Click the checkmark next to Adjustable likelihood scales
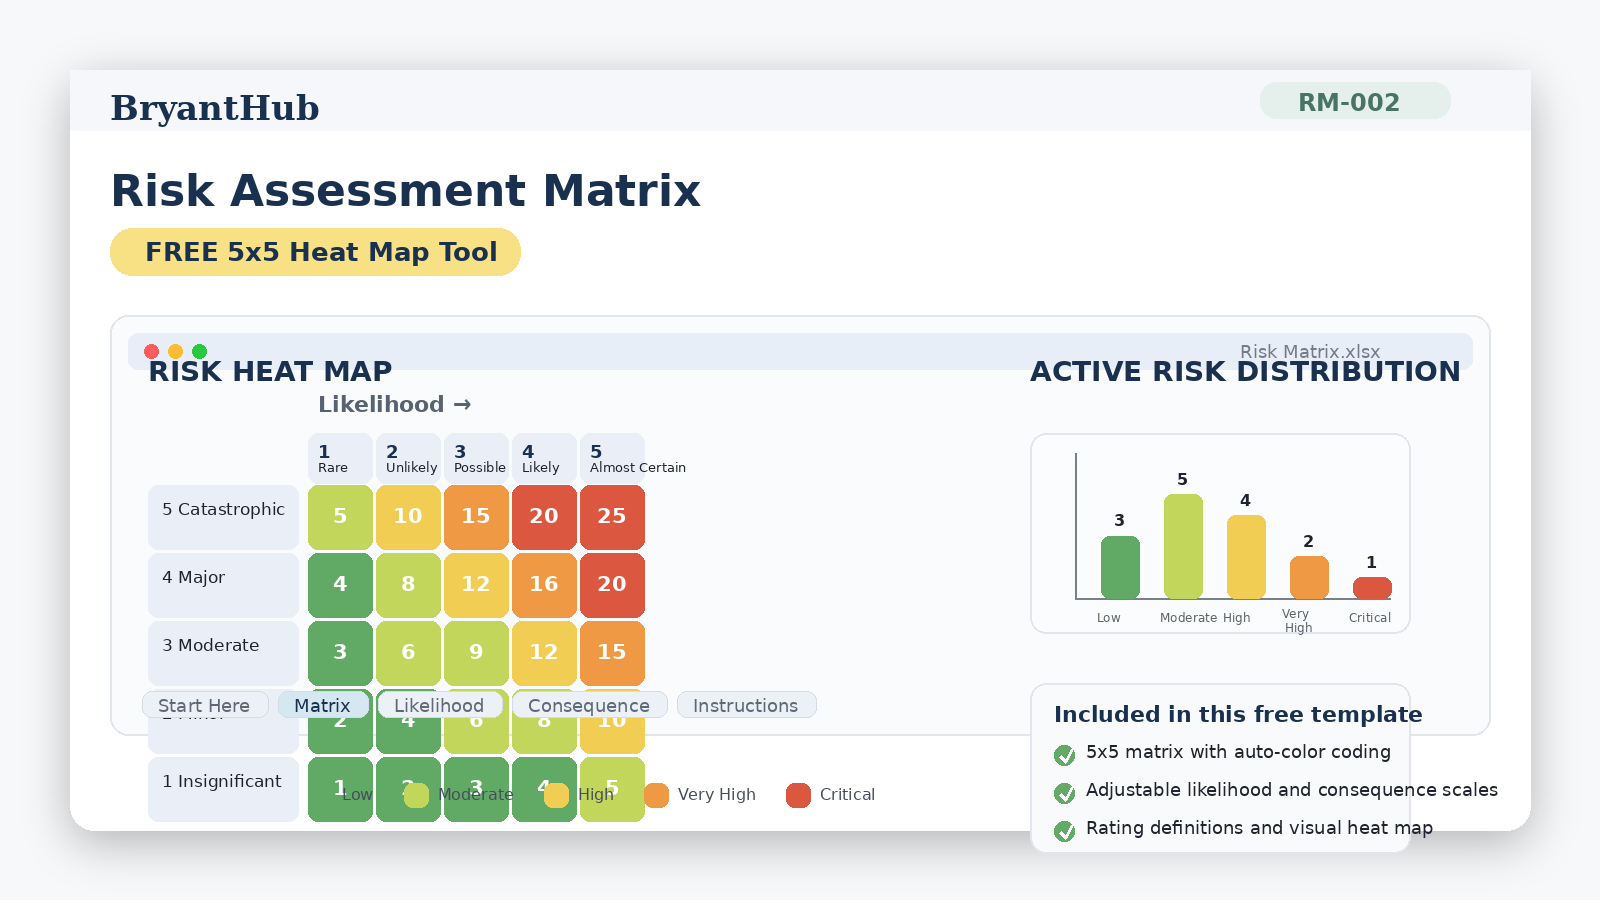1600x900 pixels. (1065, 793)
